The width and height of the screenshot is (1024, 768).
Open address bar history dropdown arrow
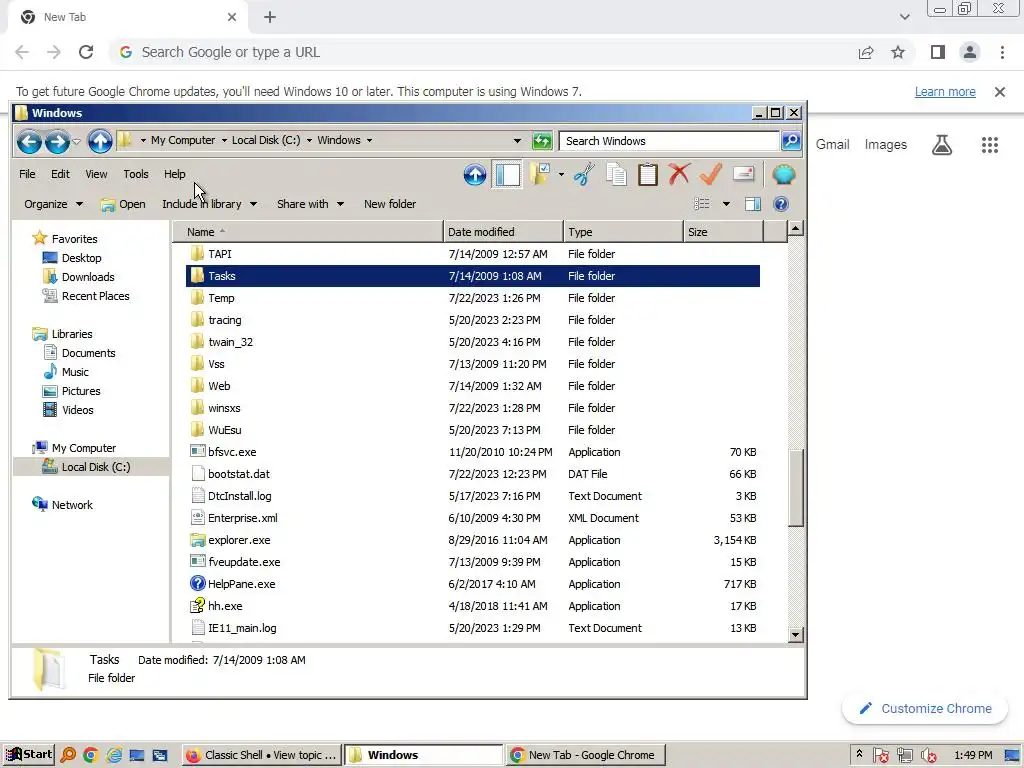click(x=517, y=140)
